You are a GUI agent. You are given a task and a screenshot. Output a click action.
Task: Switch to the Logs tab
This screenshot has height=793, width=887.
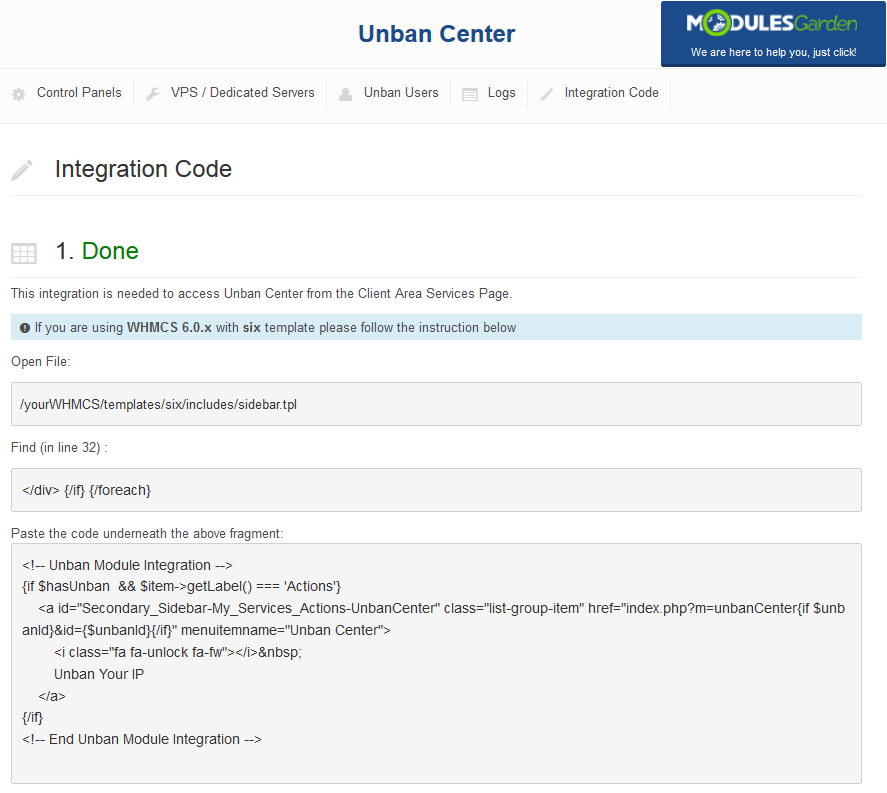[x=502, y=93]
